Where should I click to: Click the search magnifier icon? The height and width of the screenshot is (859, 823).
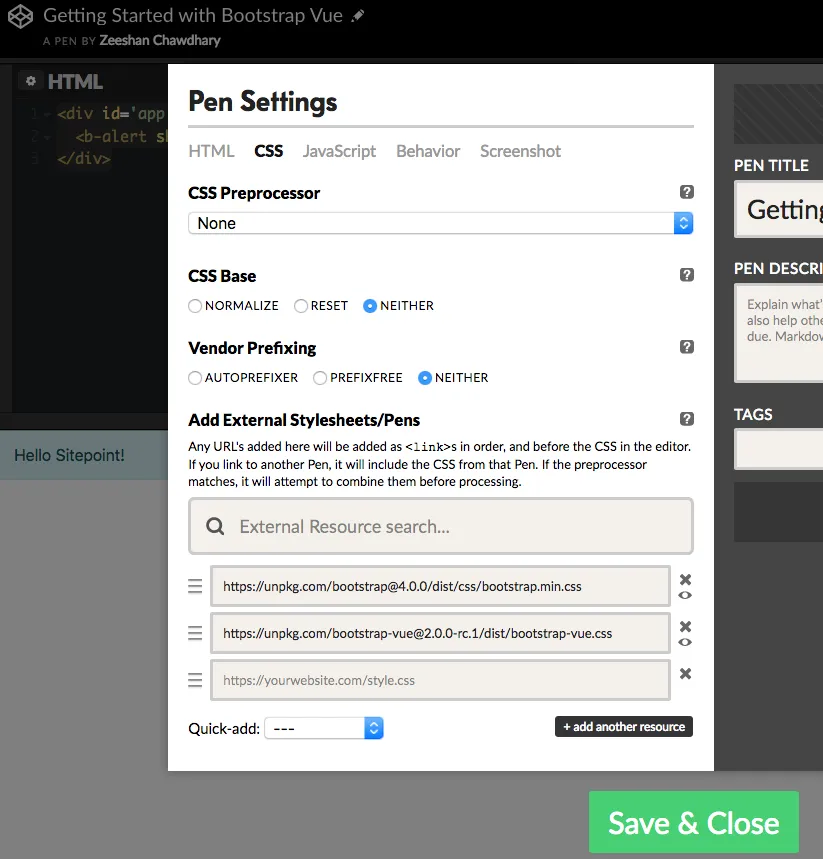pos(215,526)
